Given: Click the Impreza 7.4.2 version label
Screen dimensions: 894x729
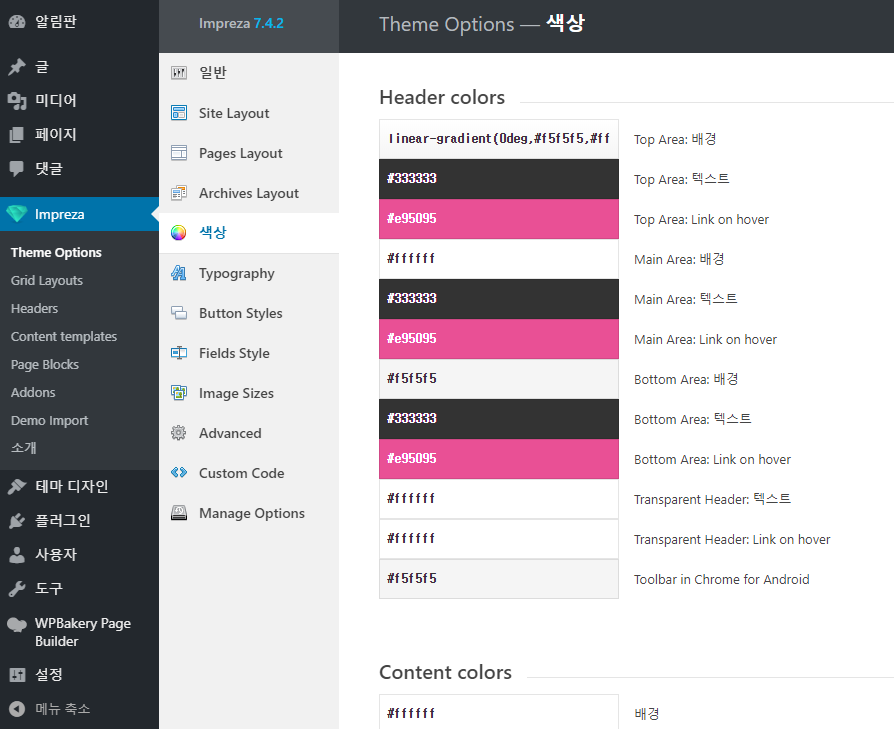Looking at the screenshot, I should coord(241,23).
